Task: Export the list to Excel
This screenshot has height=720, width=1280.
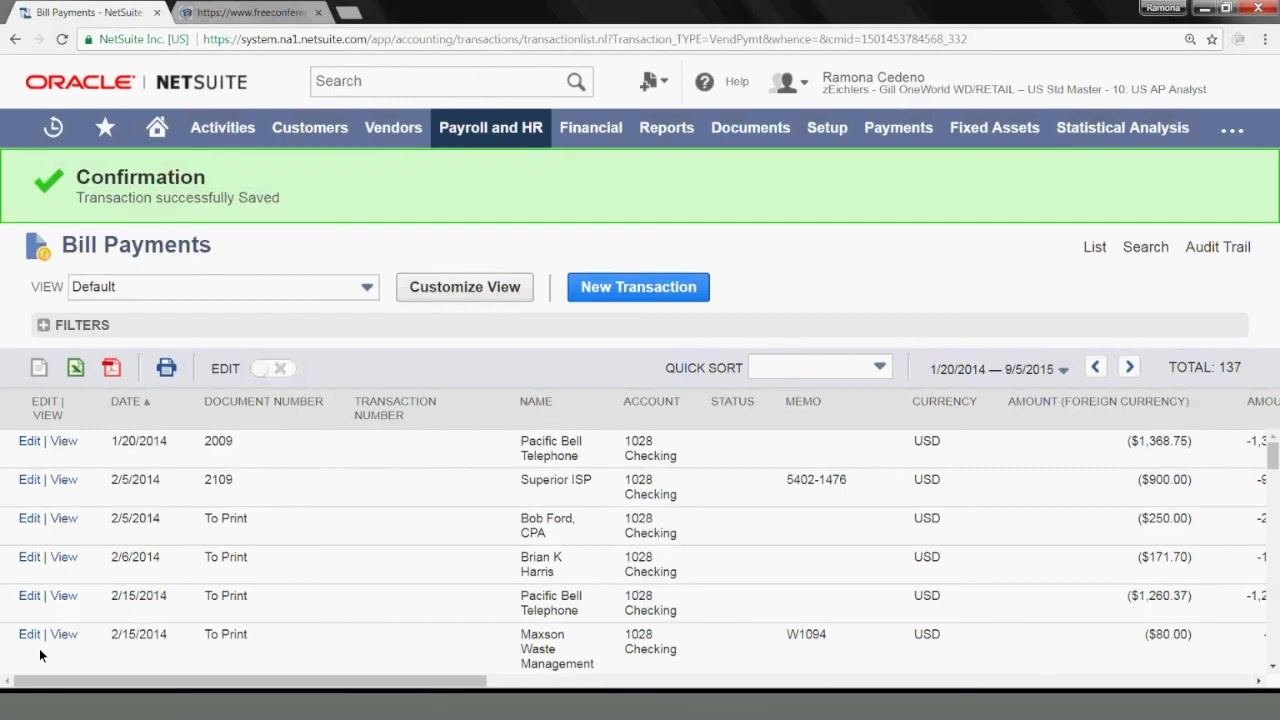Action: click(x=75, y=368)
